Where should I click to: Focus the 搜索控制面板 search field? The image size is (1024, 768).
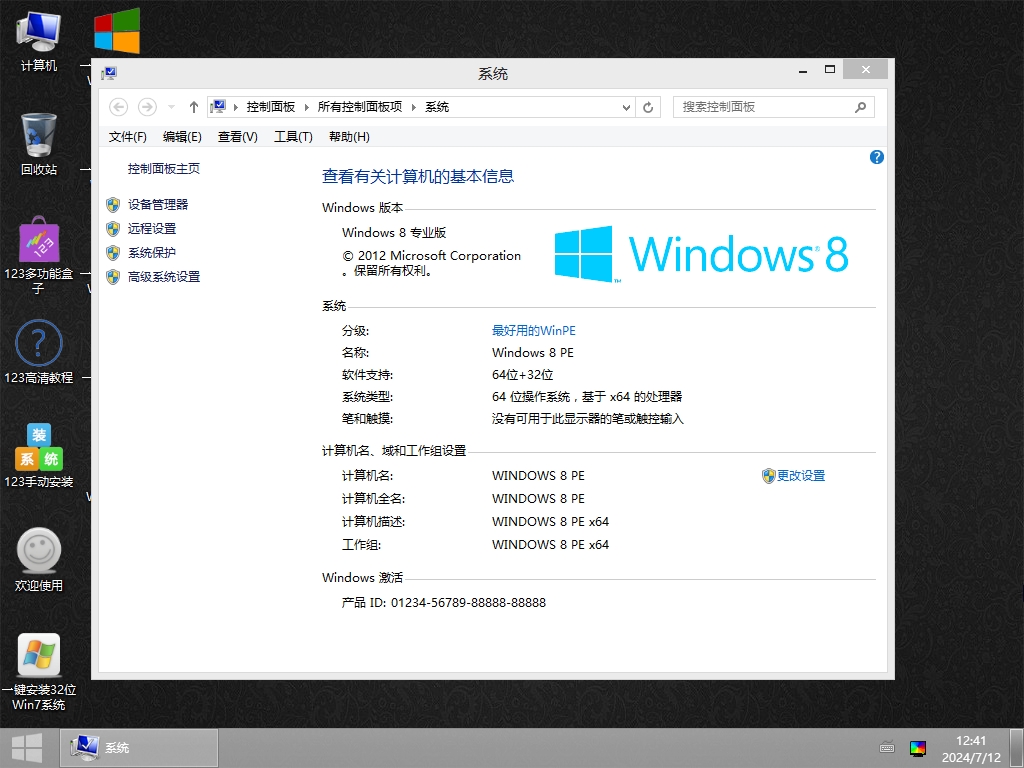pos(773,107)
